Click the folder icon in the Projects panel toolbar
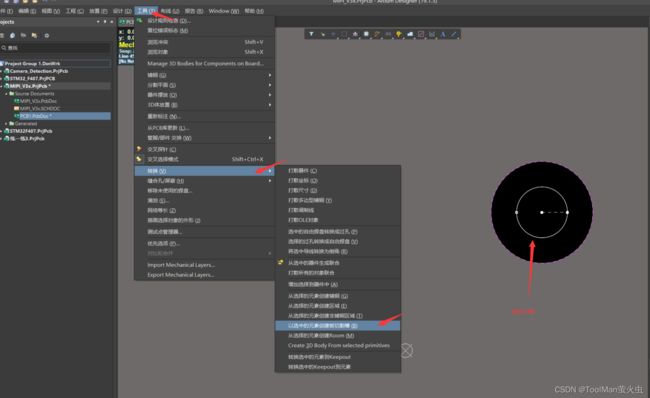The image size is (650, 398). point(34,36)
